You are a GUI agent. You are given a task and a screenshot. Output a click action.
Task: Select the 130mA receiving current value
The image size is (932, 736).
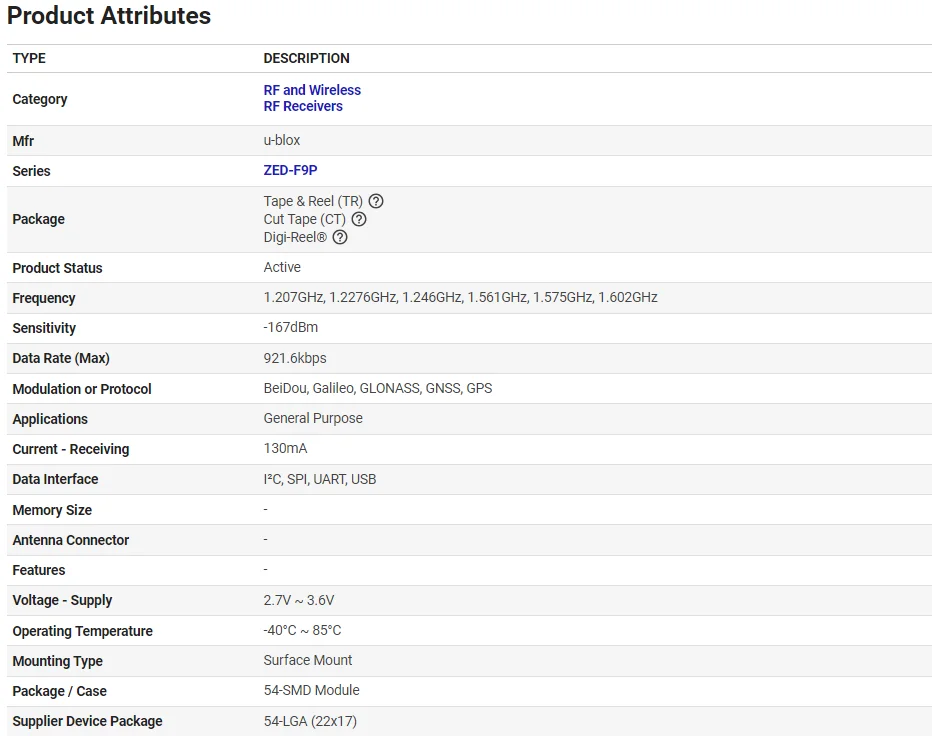click(285, 448)
